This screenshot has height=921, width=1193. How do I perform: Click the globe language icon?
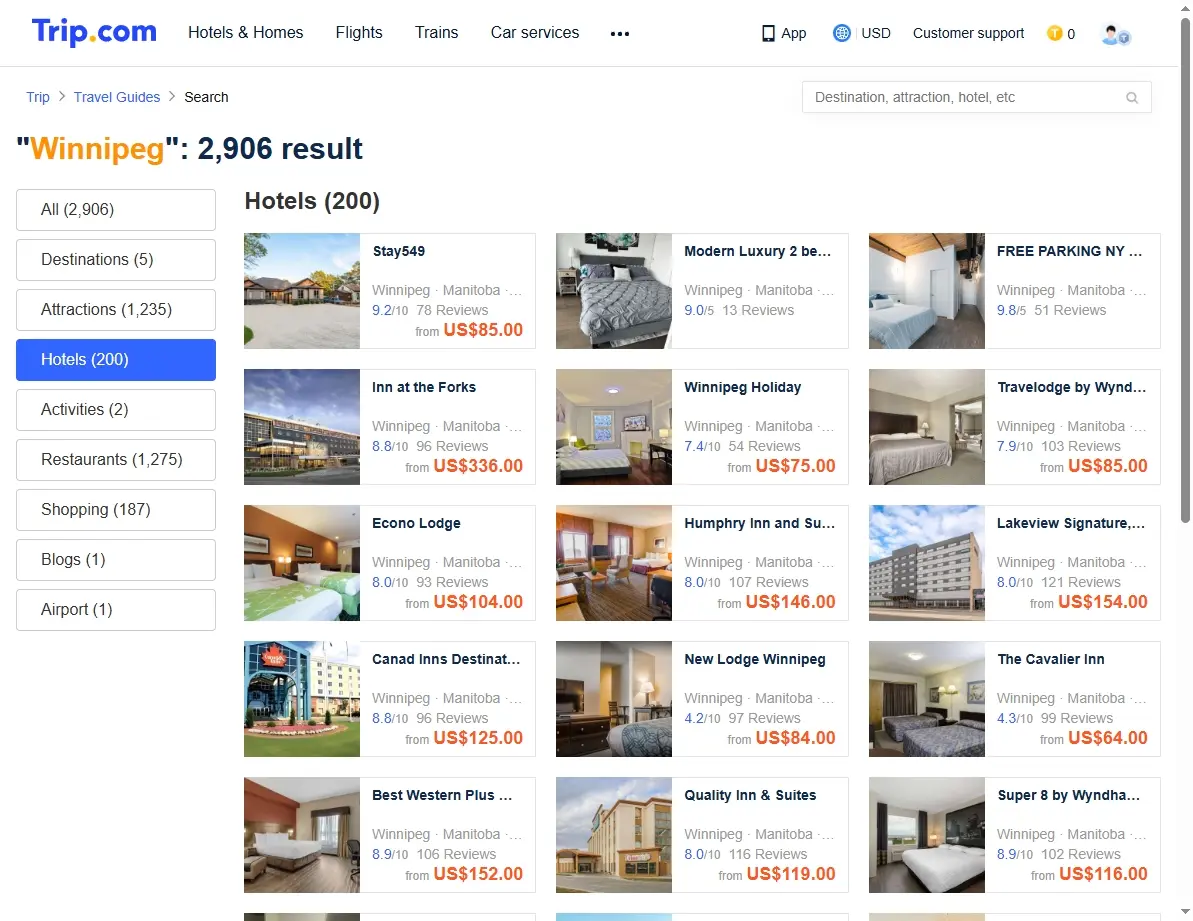click(841, 33)
